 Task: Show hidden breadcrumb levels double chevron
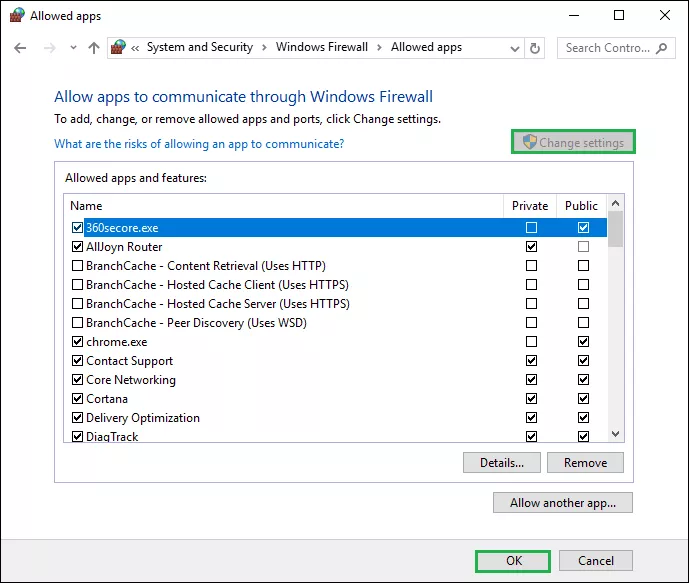coord(135,48)
